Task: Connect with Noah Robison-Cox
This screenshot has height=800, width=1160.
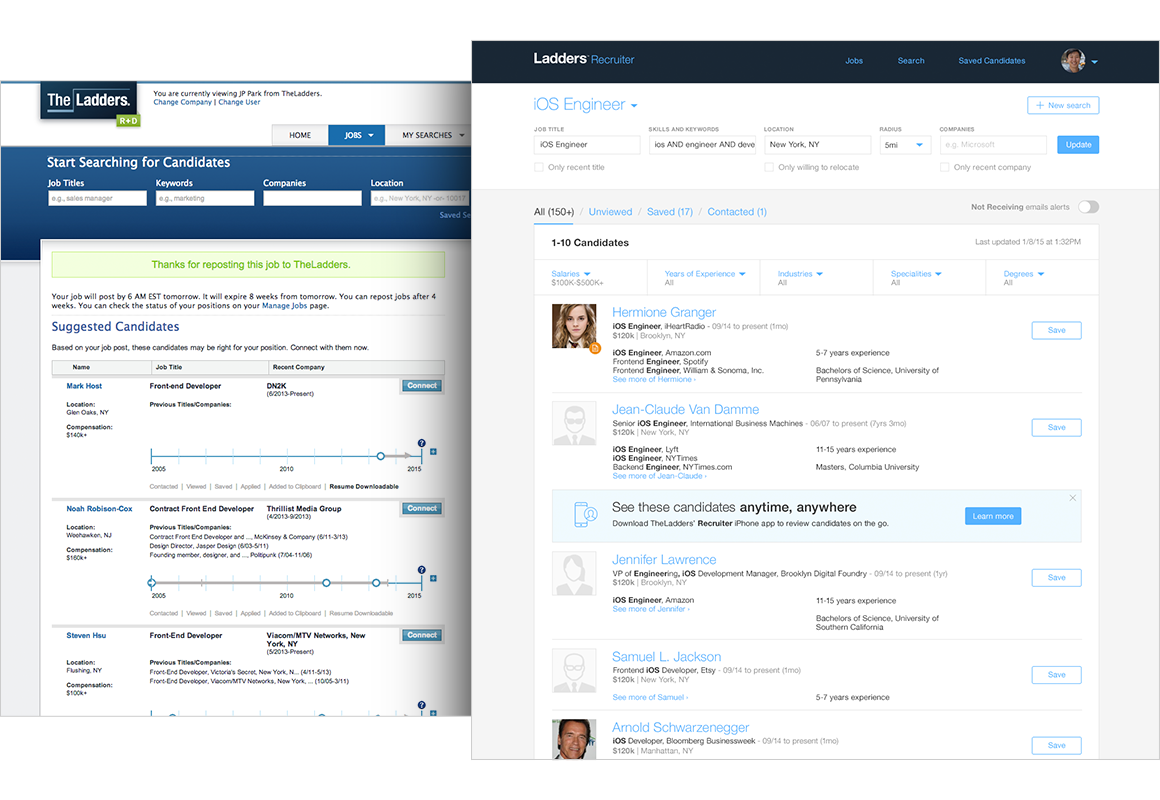Action: (x=422, y=508)
